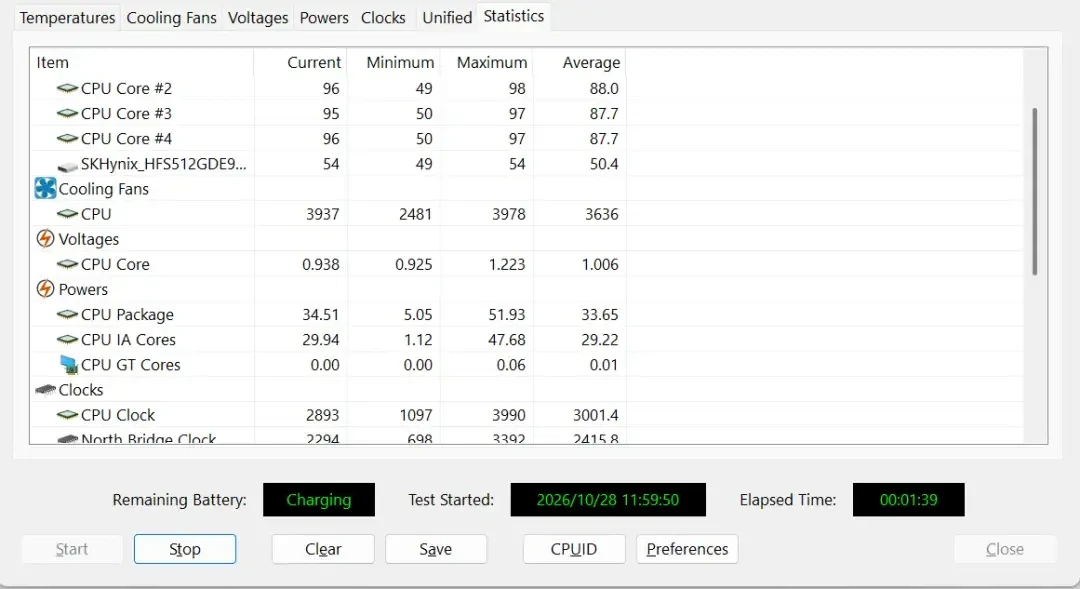
Task: Click the chip icon beside CPU Core #2
Action: click(67, 88)
